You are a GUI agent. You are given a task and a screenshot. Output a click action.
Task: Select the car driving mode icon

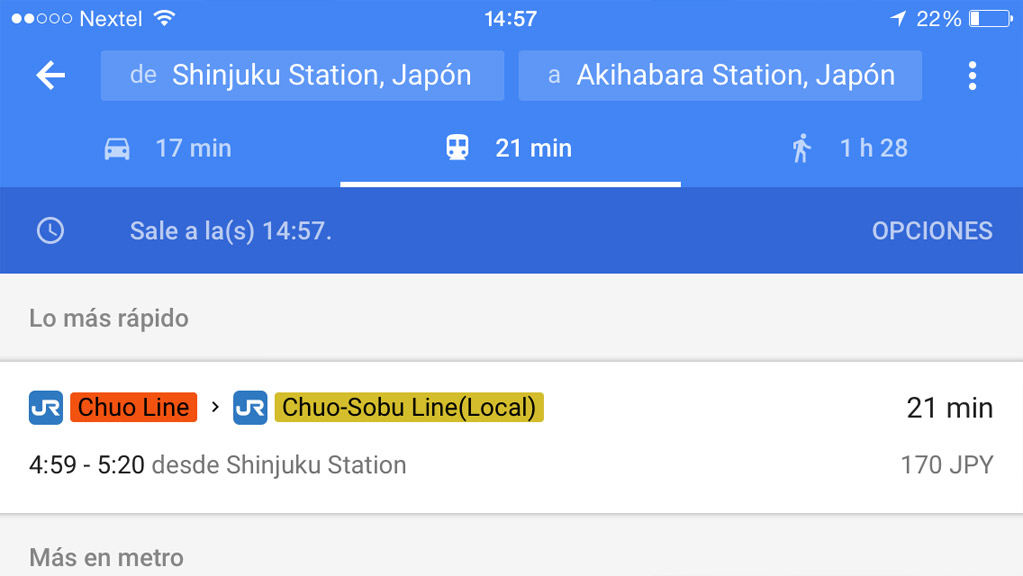(x=117, y=149)
